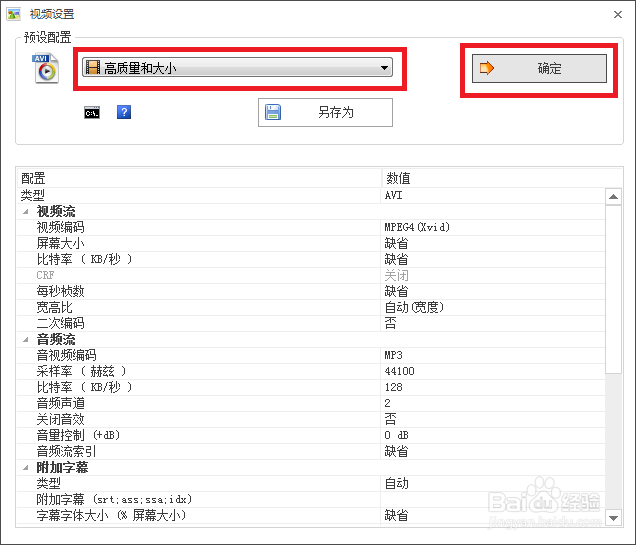
Task: Click the AVI type value cell
Action: click(493, 195)
